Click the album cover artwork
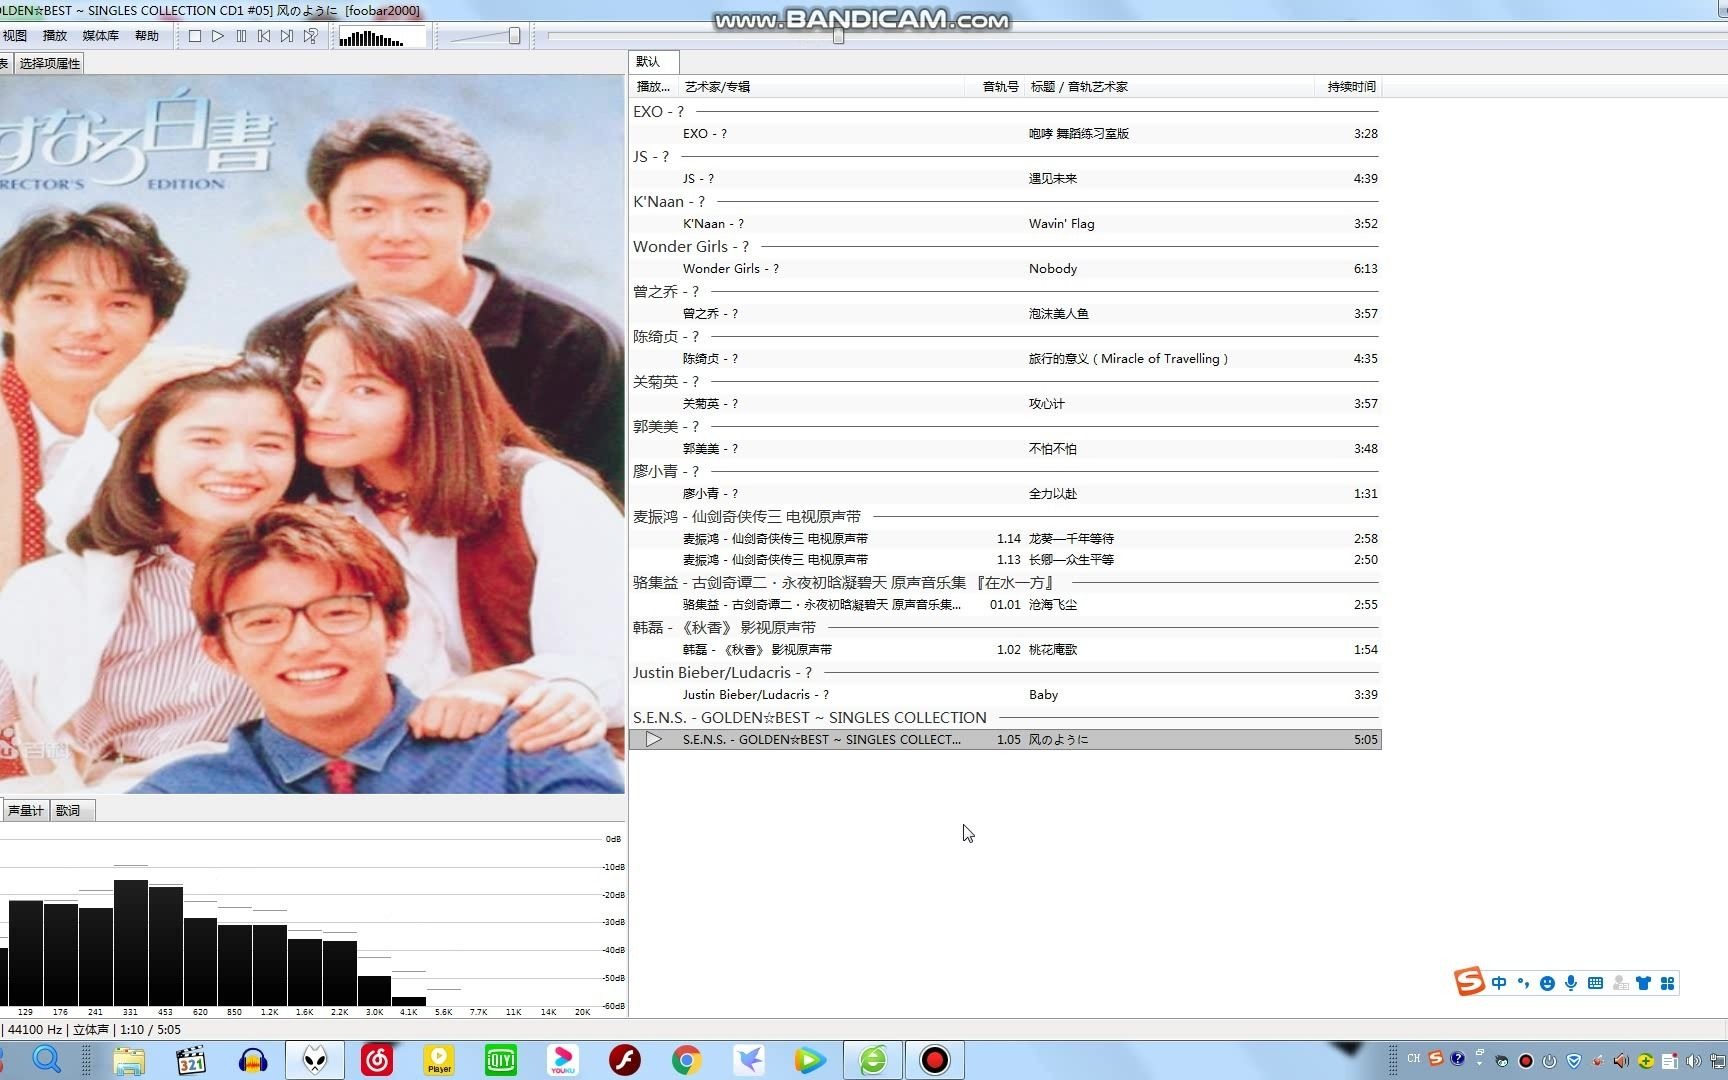 [x=312, y=434]
